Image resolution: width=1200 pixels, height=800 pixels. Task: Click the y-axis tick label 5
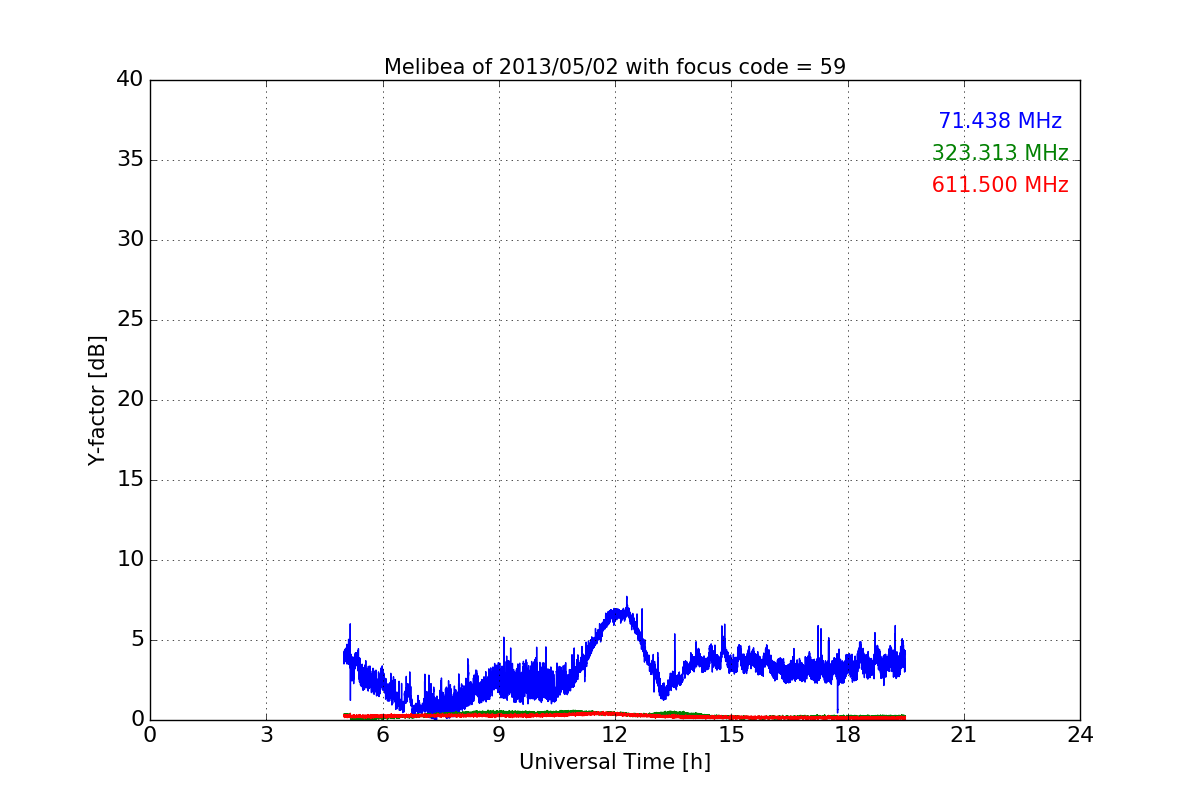coord(137,640)
